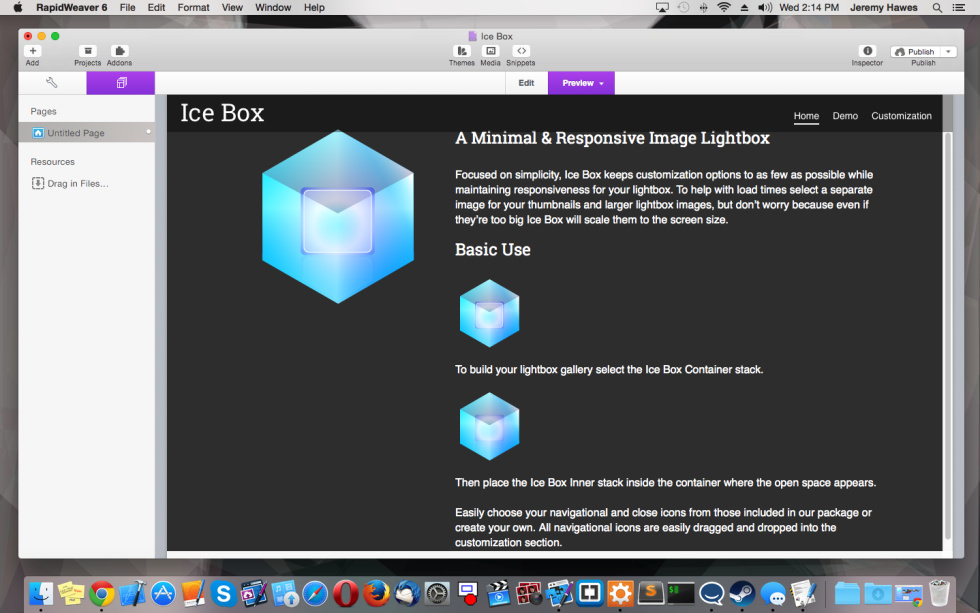Open Google Chrome from the dock
The image size is (980, 613).
click(x=102, y=594)
